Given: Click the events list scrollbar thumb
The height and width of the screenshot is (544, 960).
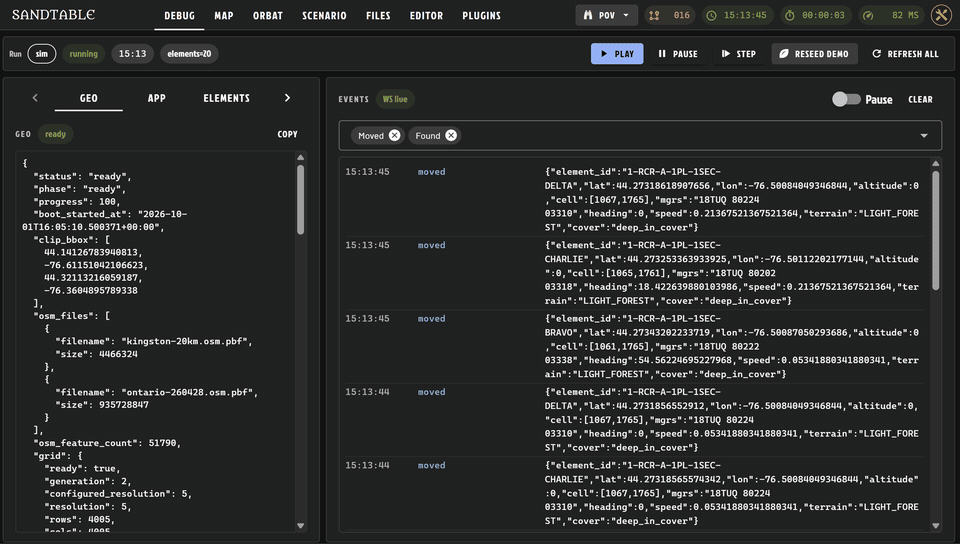Looking at the screenshot, I should [x=936, y=230].
